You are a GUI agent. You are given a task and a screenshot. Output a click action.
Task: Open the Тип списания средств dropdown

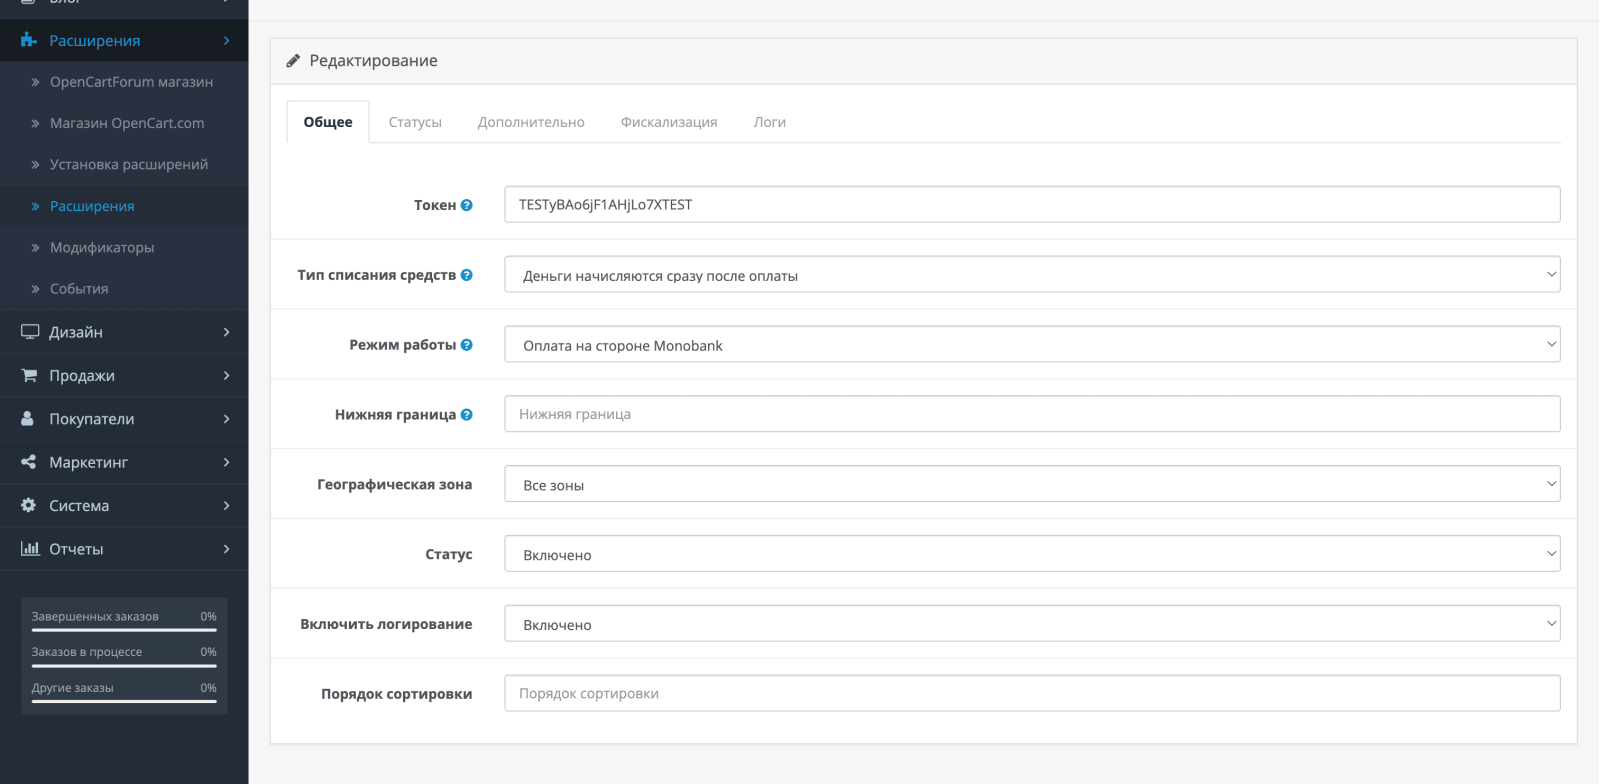[x=1032, y=275]
